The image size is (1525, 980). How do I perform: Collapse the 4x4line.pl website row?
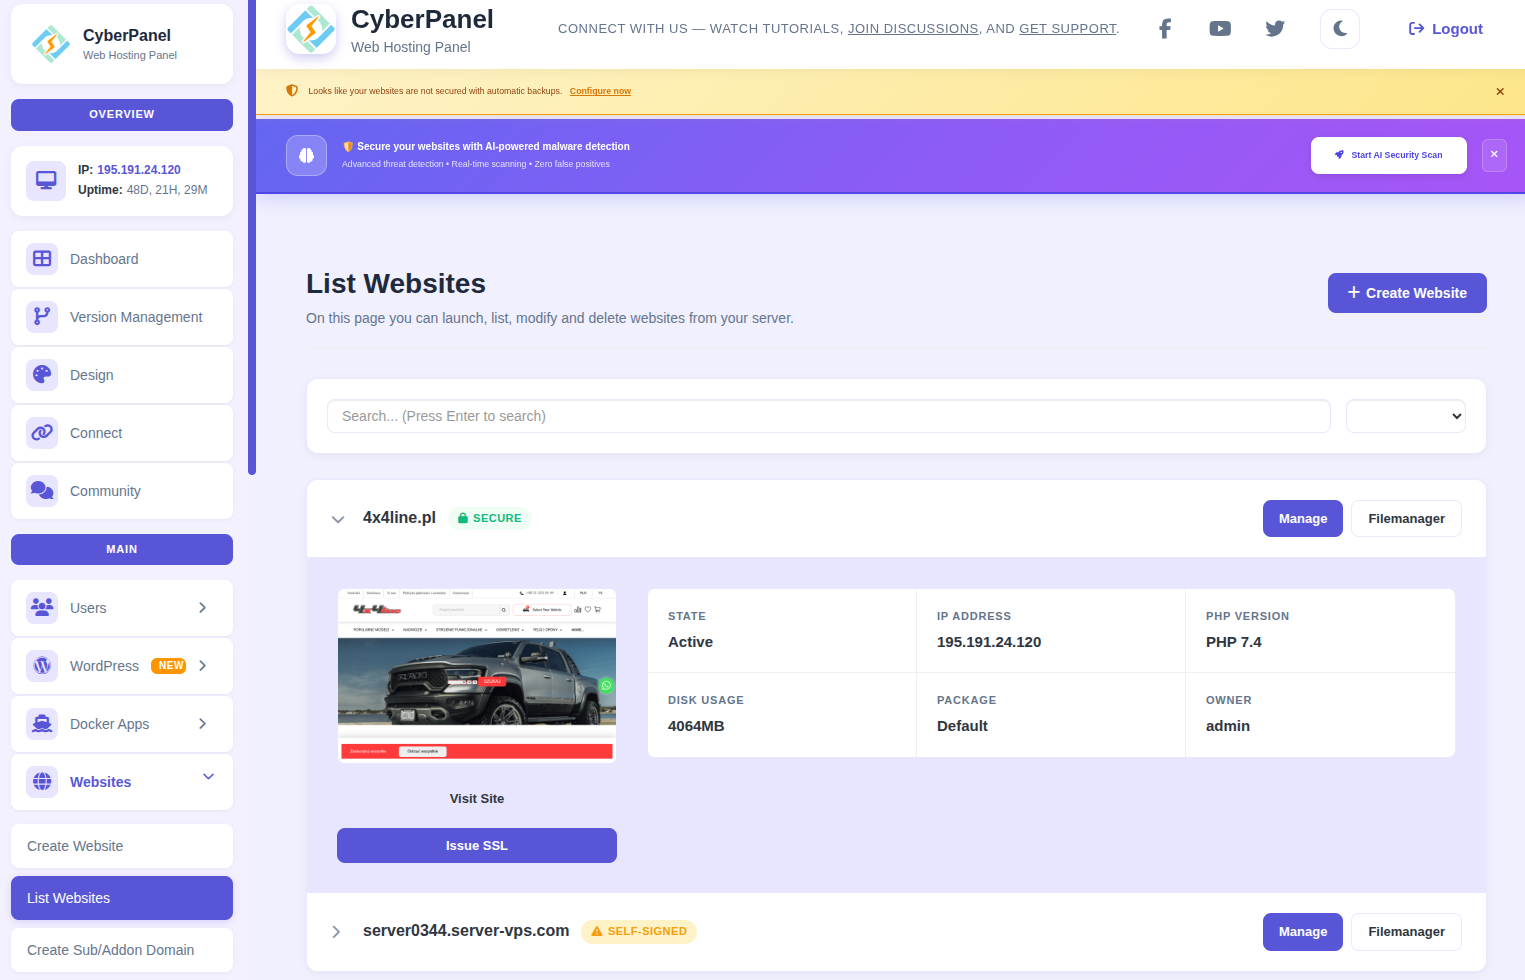point(338,519)
